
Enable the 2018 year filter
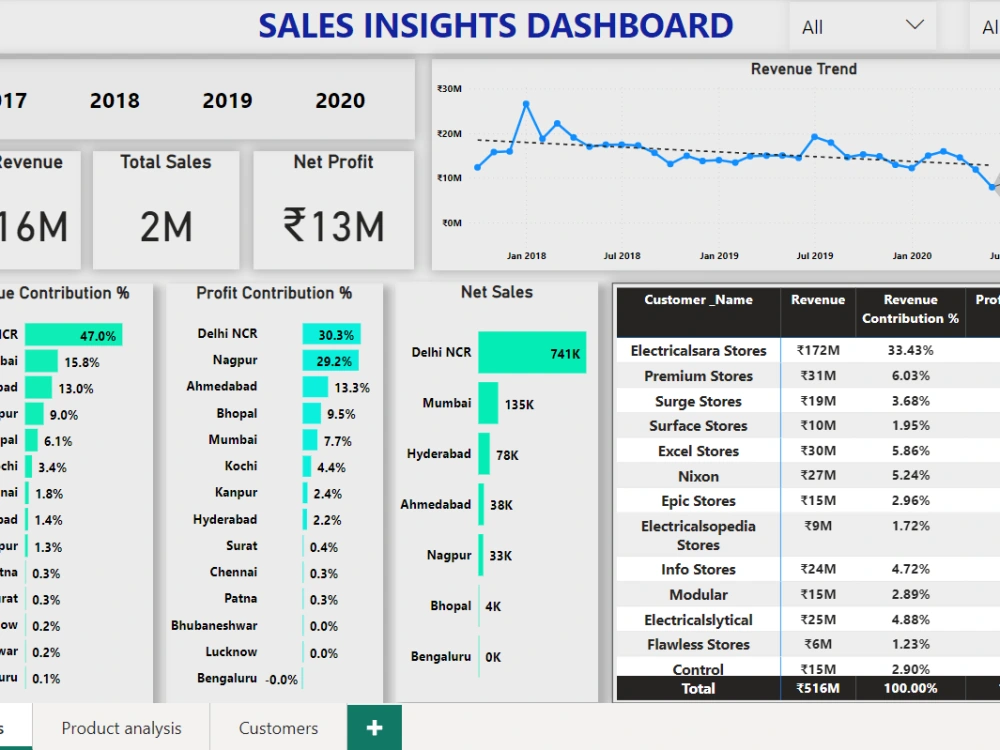pyautogui.click(x=114, y=100)
